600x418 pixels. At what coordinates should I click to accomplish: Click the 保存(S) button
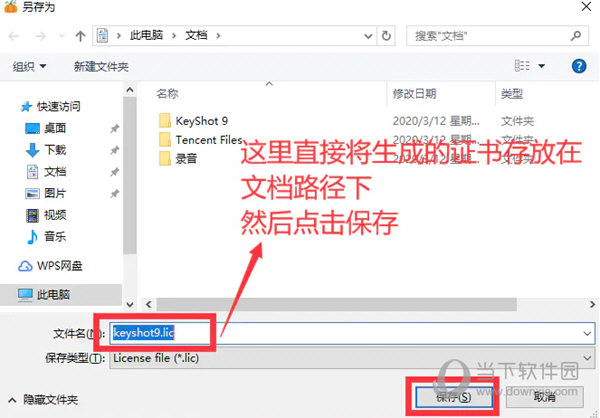[453, 397]
